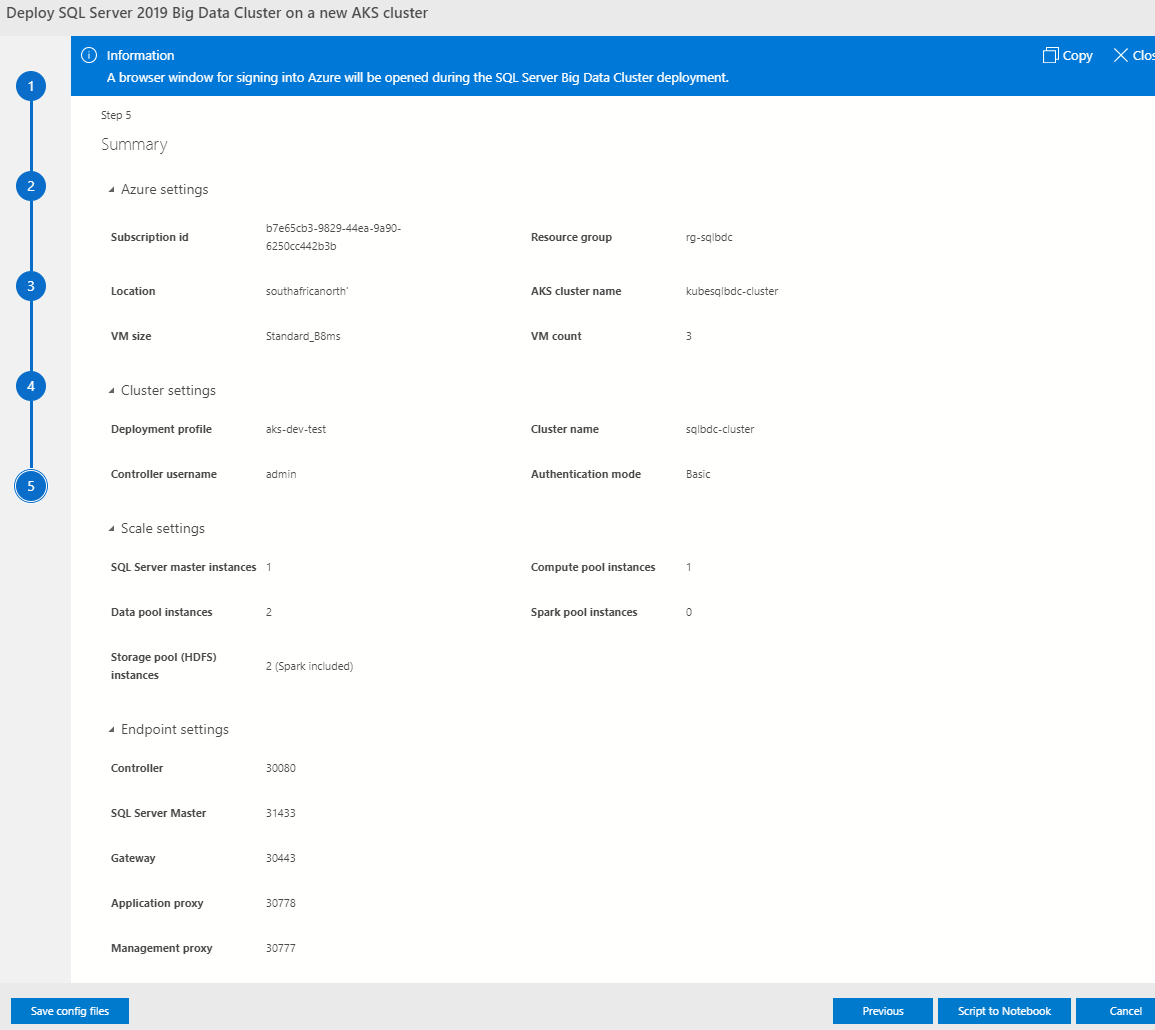The image size is (1155, 1030).
Task: Click the Gateway endpoint label
Action: click(133, 858)
